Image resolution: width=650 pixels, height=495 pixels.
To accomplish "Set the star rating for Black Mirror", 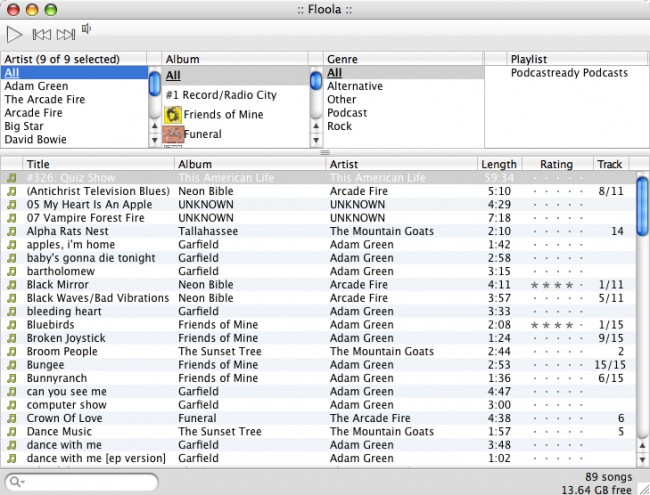I will pyautogui.click(x=556, y=285).
